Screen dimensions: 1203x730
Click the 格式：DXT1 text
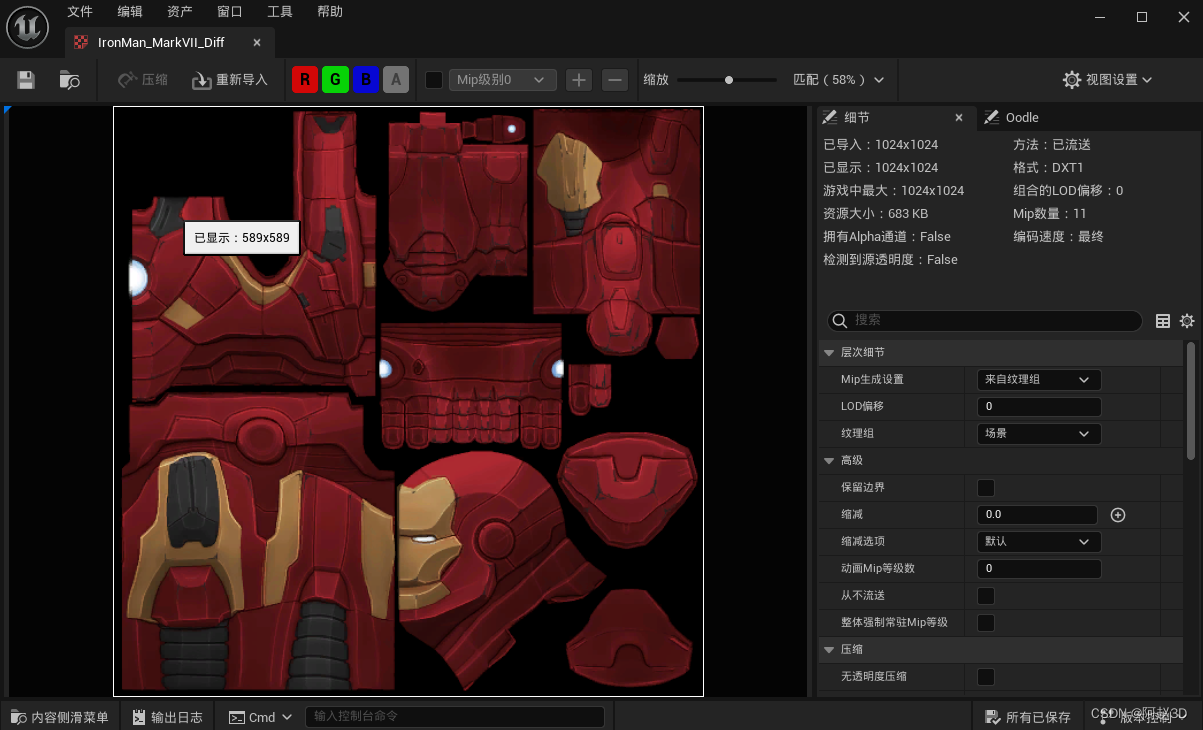click(x=1048, y=168)
